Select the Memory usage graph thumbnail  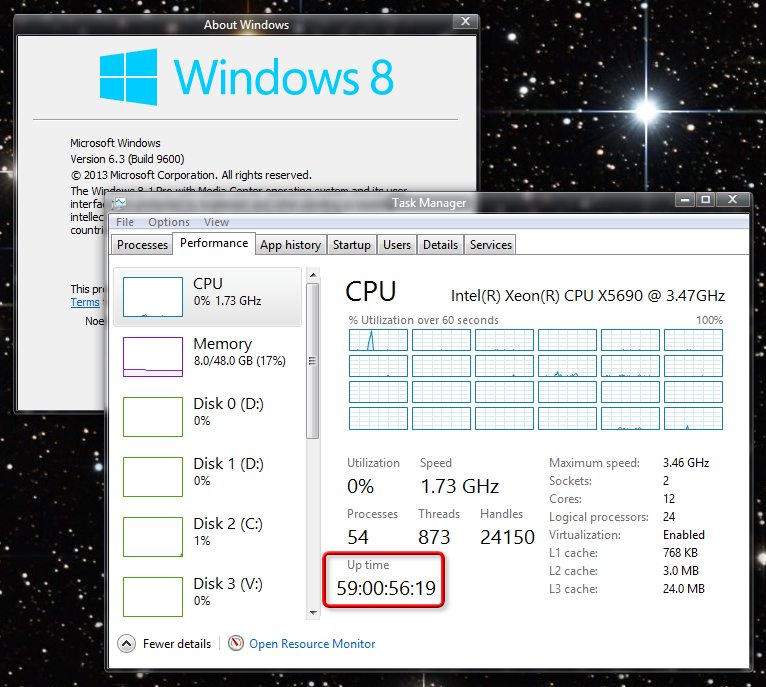pyautogui.click(x=152, y=356)
